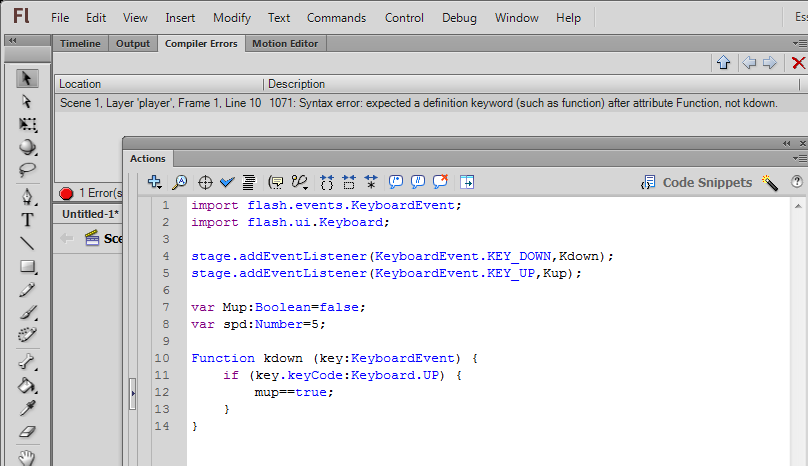Viewport: 808px width, 466px height.
Task: Click Show code hint icon
Action: (276, 182)
